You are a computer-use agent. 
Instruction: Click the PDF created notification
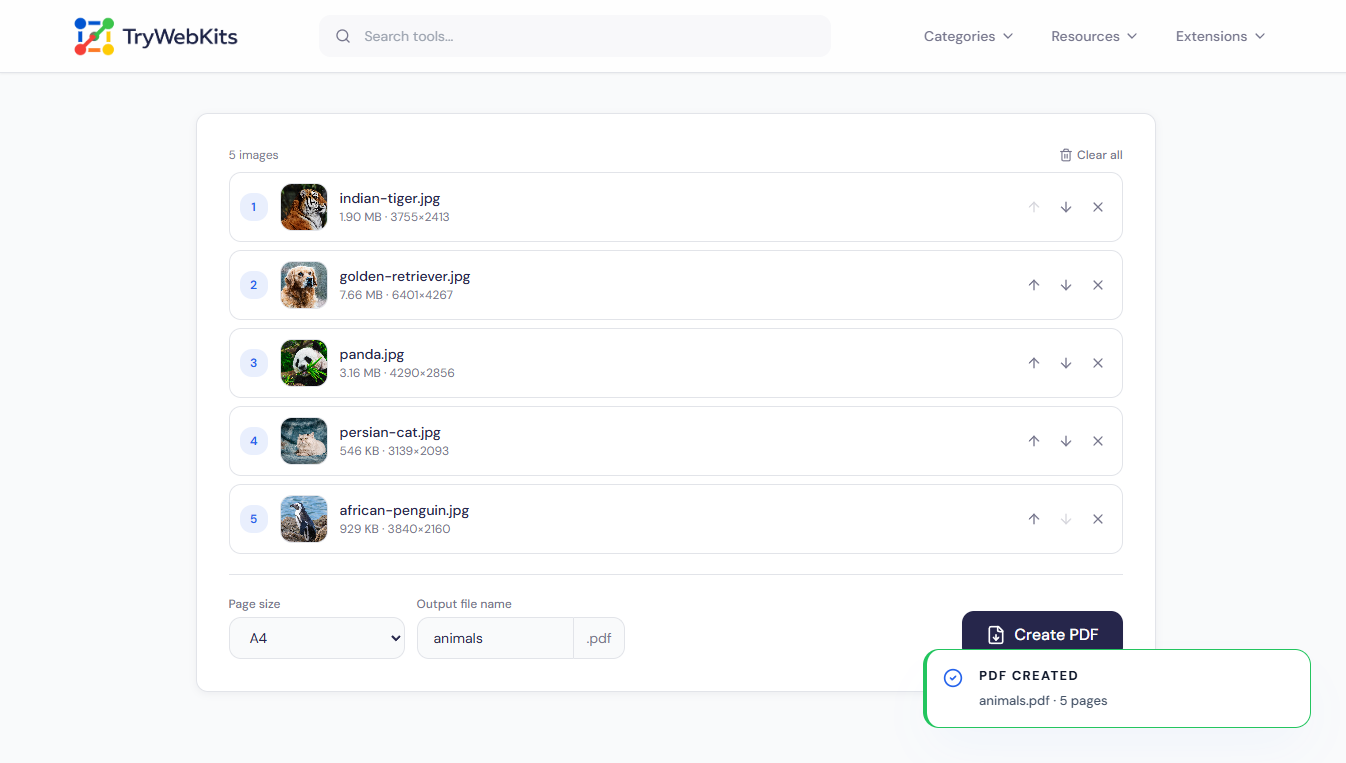pyautogui.click(x=1117, y=688)
